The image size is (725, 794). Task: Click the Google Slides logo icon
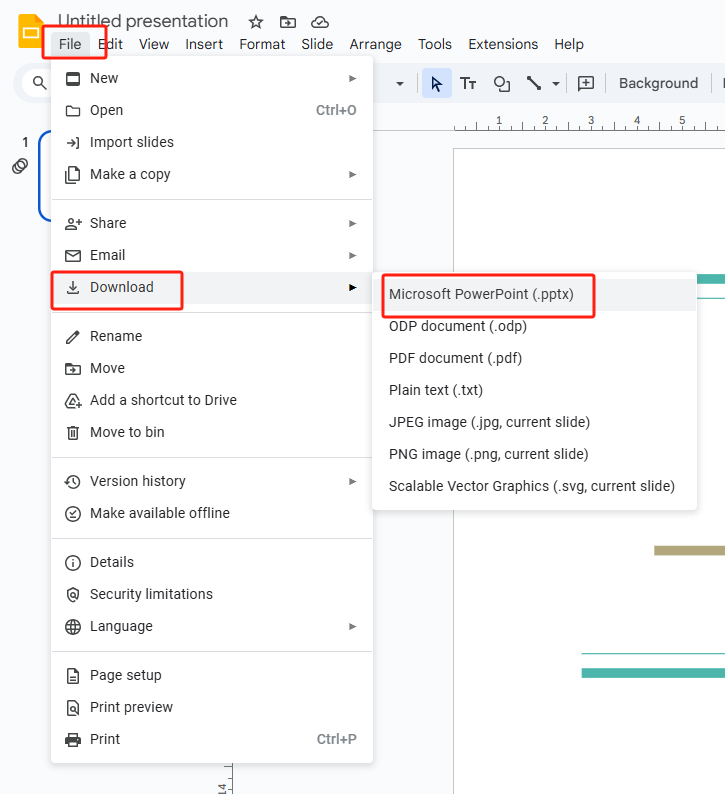pyautogui.click(x=30, y=31)
